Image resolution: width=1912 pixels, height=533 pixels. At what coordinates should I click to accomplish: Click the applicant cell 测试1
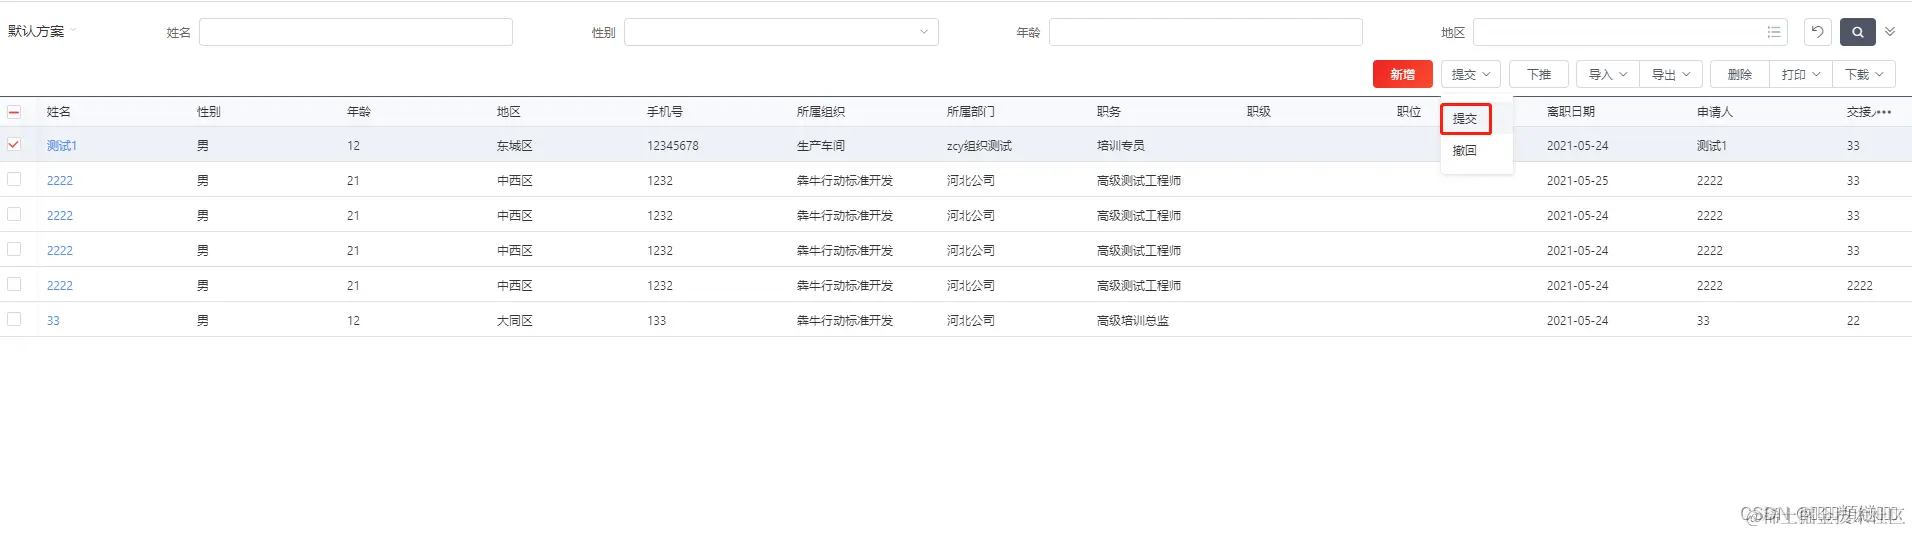click(1712, 146)
